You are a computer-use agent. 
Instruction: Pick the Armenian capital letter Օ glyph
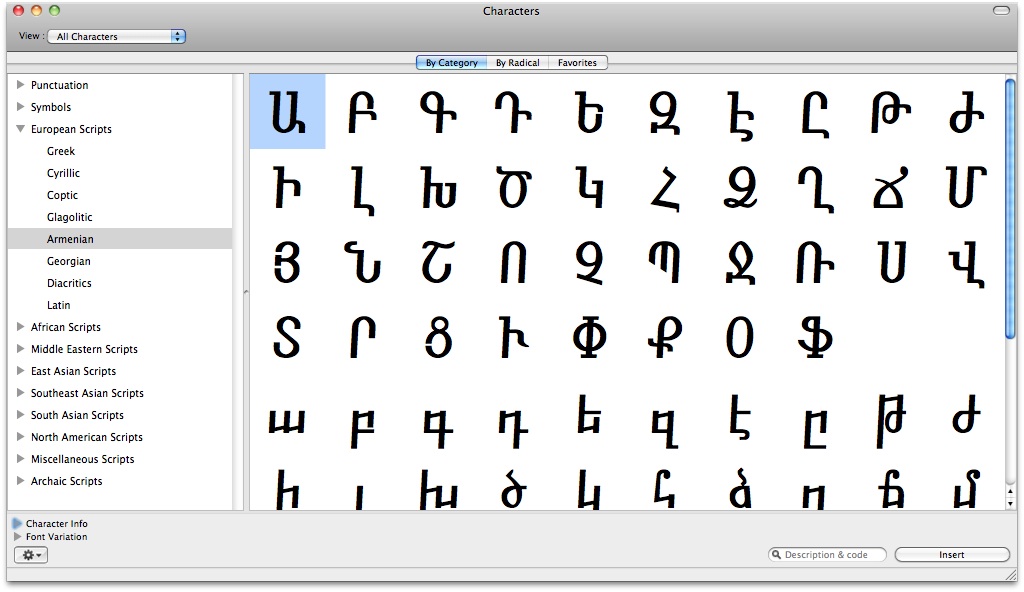pyautogui.click(x=739, y=338)
